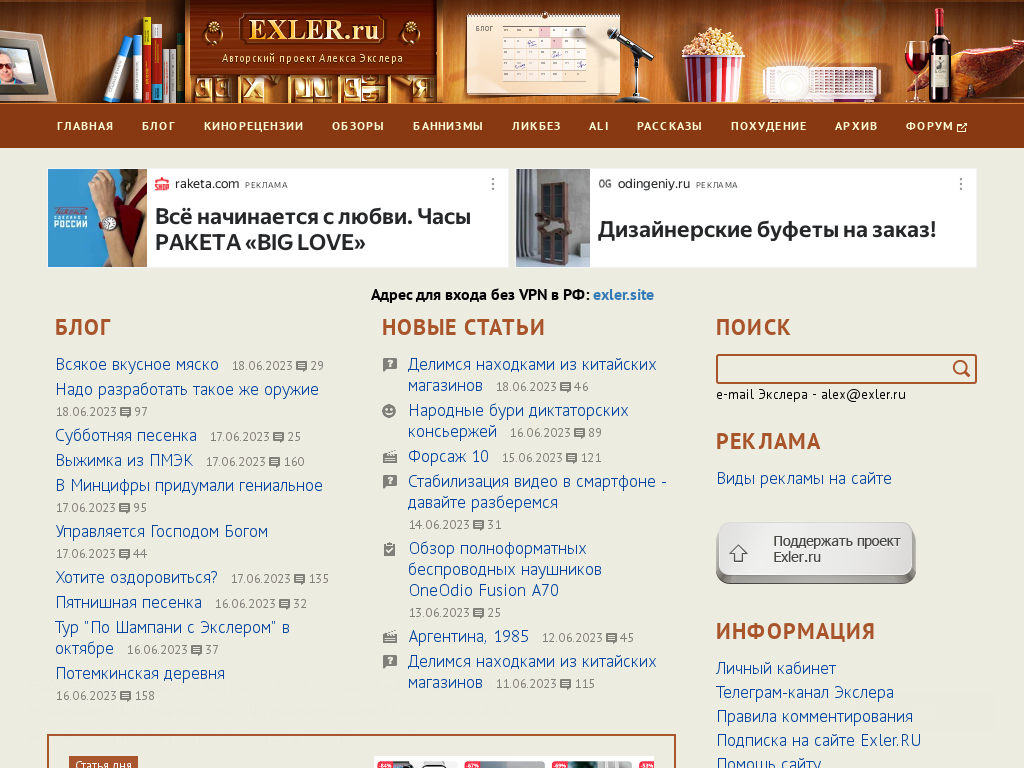Click comments icon for Всякое вкусное мяско
The image size is (1024, 768).
302,366
